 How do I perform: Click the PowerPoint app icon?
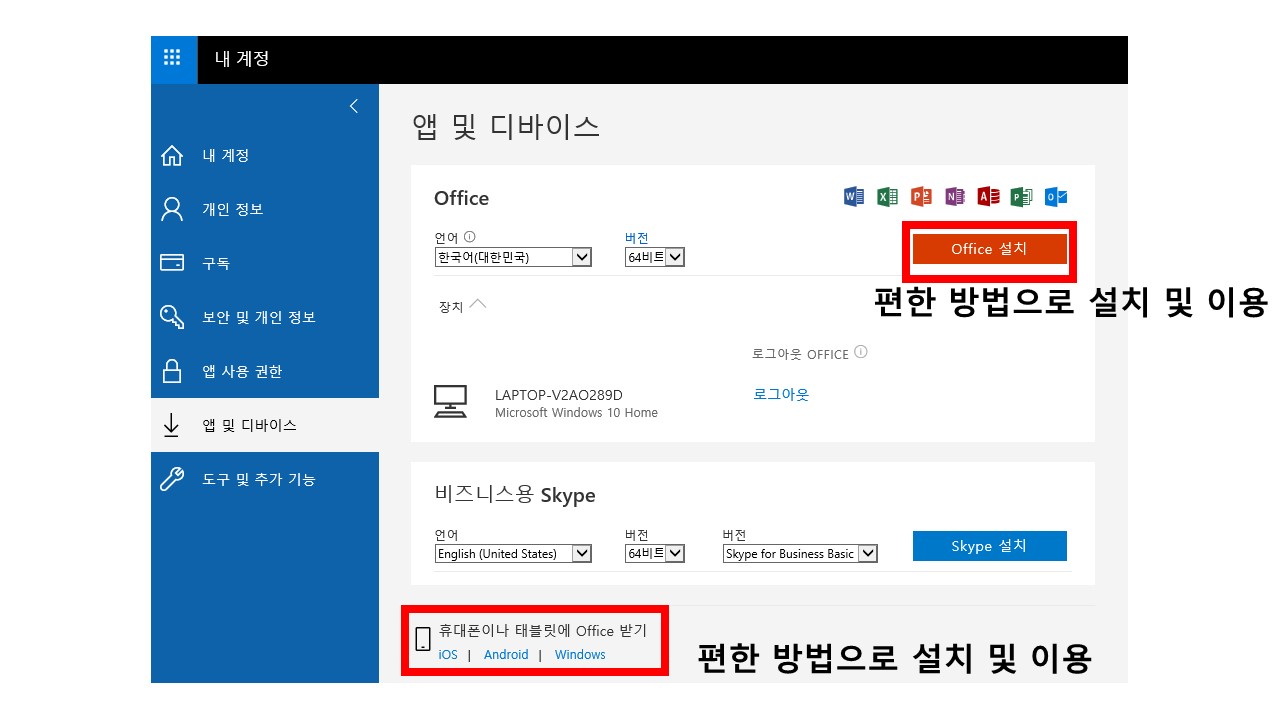(x=921, y=197)
